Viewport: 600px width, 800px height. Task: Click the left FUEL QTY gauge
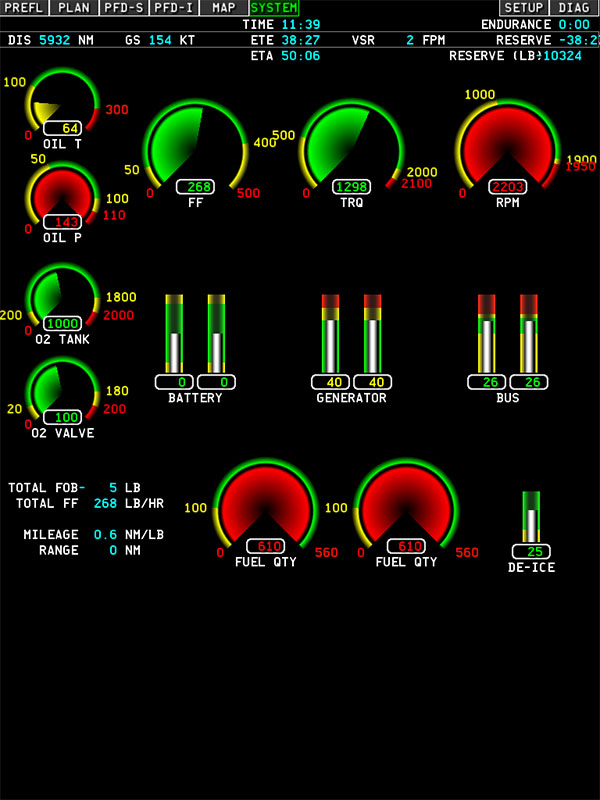[265, 505]
